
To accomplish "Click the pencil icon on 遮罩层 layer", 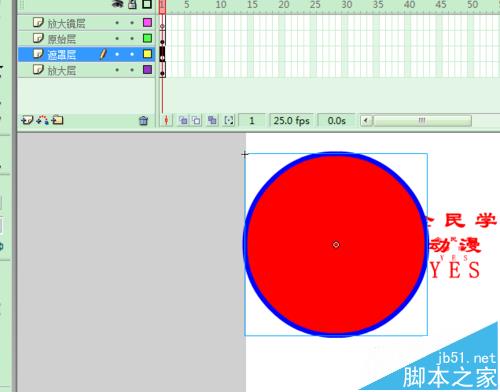I will (x=103, y=54).
